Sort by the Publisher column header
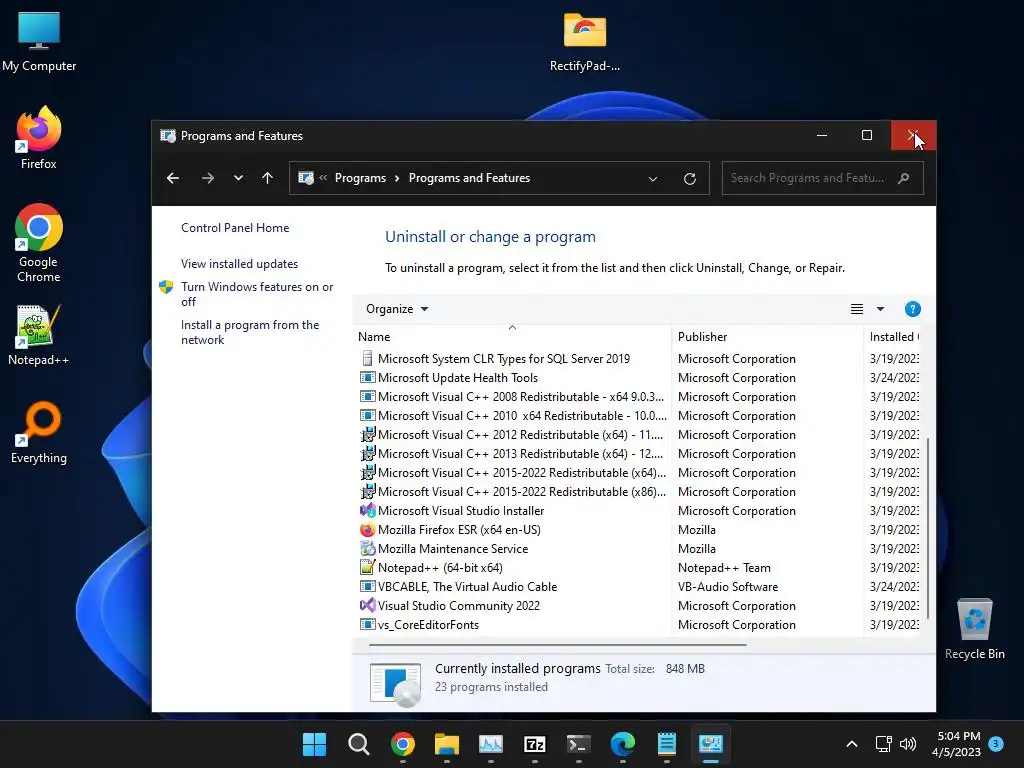The width and height of the screenshot is (1024, 768). pyautogui.click(x=767, y=336)
